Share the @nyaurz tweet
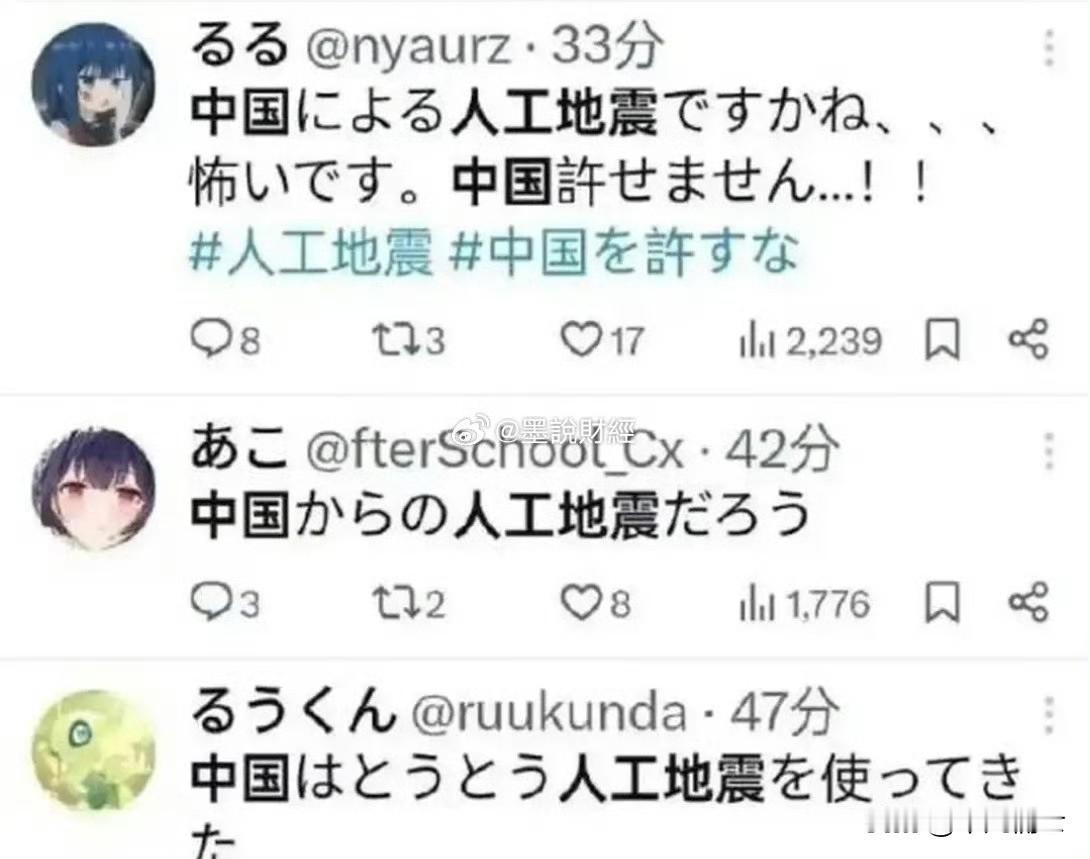Screen dimensions: 1090x859 click(x=1028, y=339)
